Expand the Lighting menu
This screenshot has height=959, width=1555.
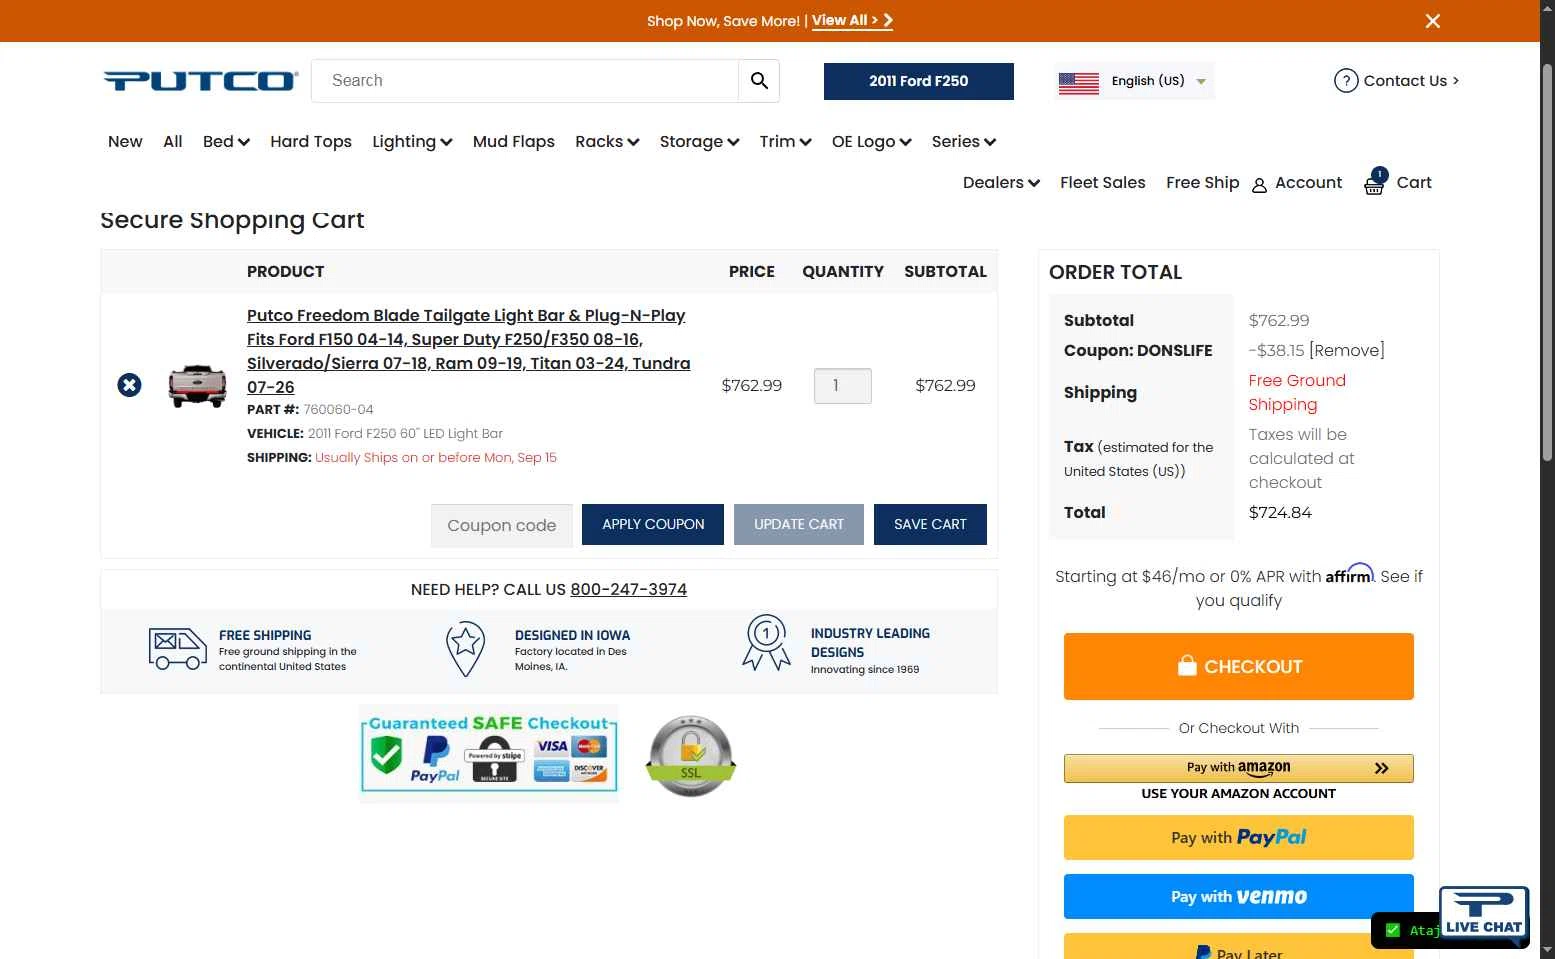click(x=412, y=142)
